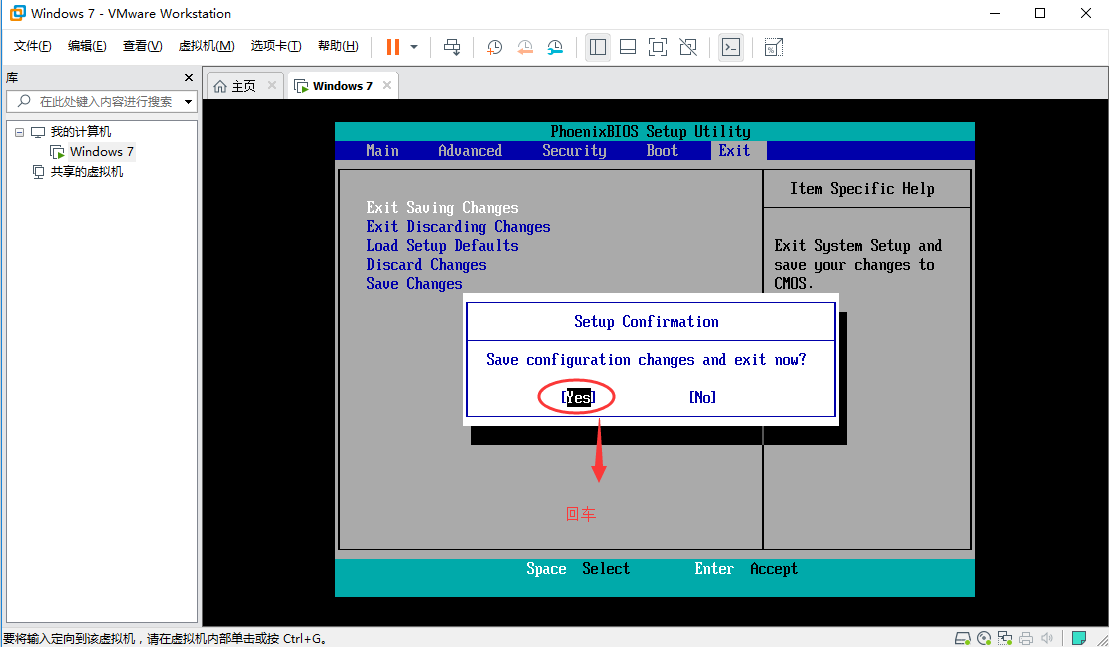Select 共享的虚拟机 in library tree
The height and width of the screenshot is (647, 1109).
coord(86,171)
